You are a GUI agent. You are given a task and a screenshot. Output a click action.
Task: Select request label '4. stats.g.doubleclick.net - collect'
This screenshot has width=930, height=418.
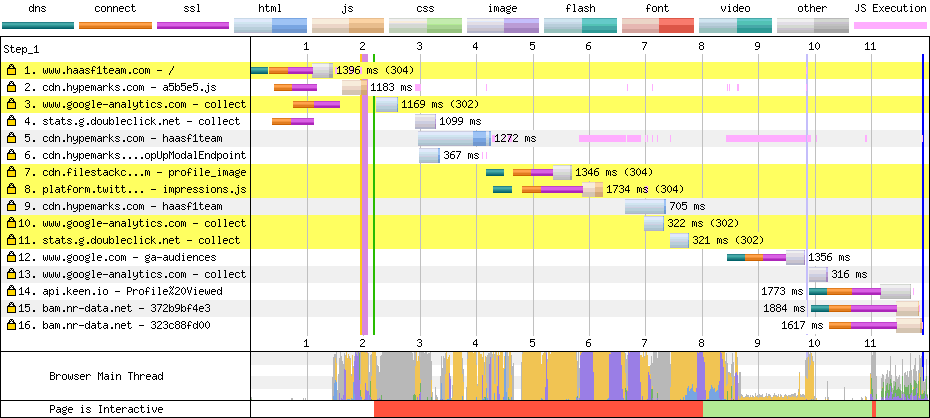pos(132,121)
